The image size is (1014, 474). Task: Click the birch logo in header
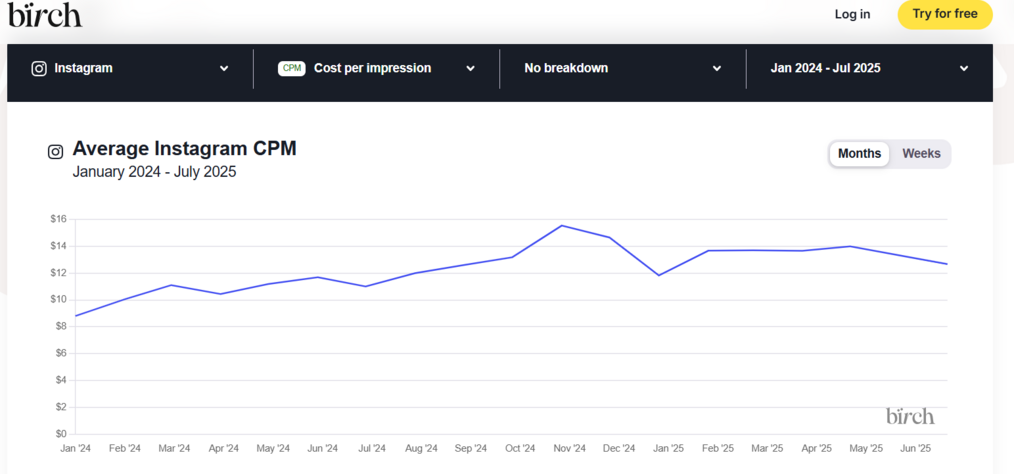(x=45, y=14)
